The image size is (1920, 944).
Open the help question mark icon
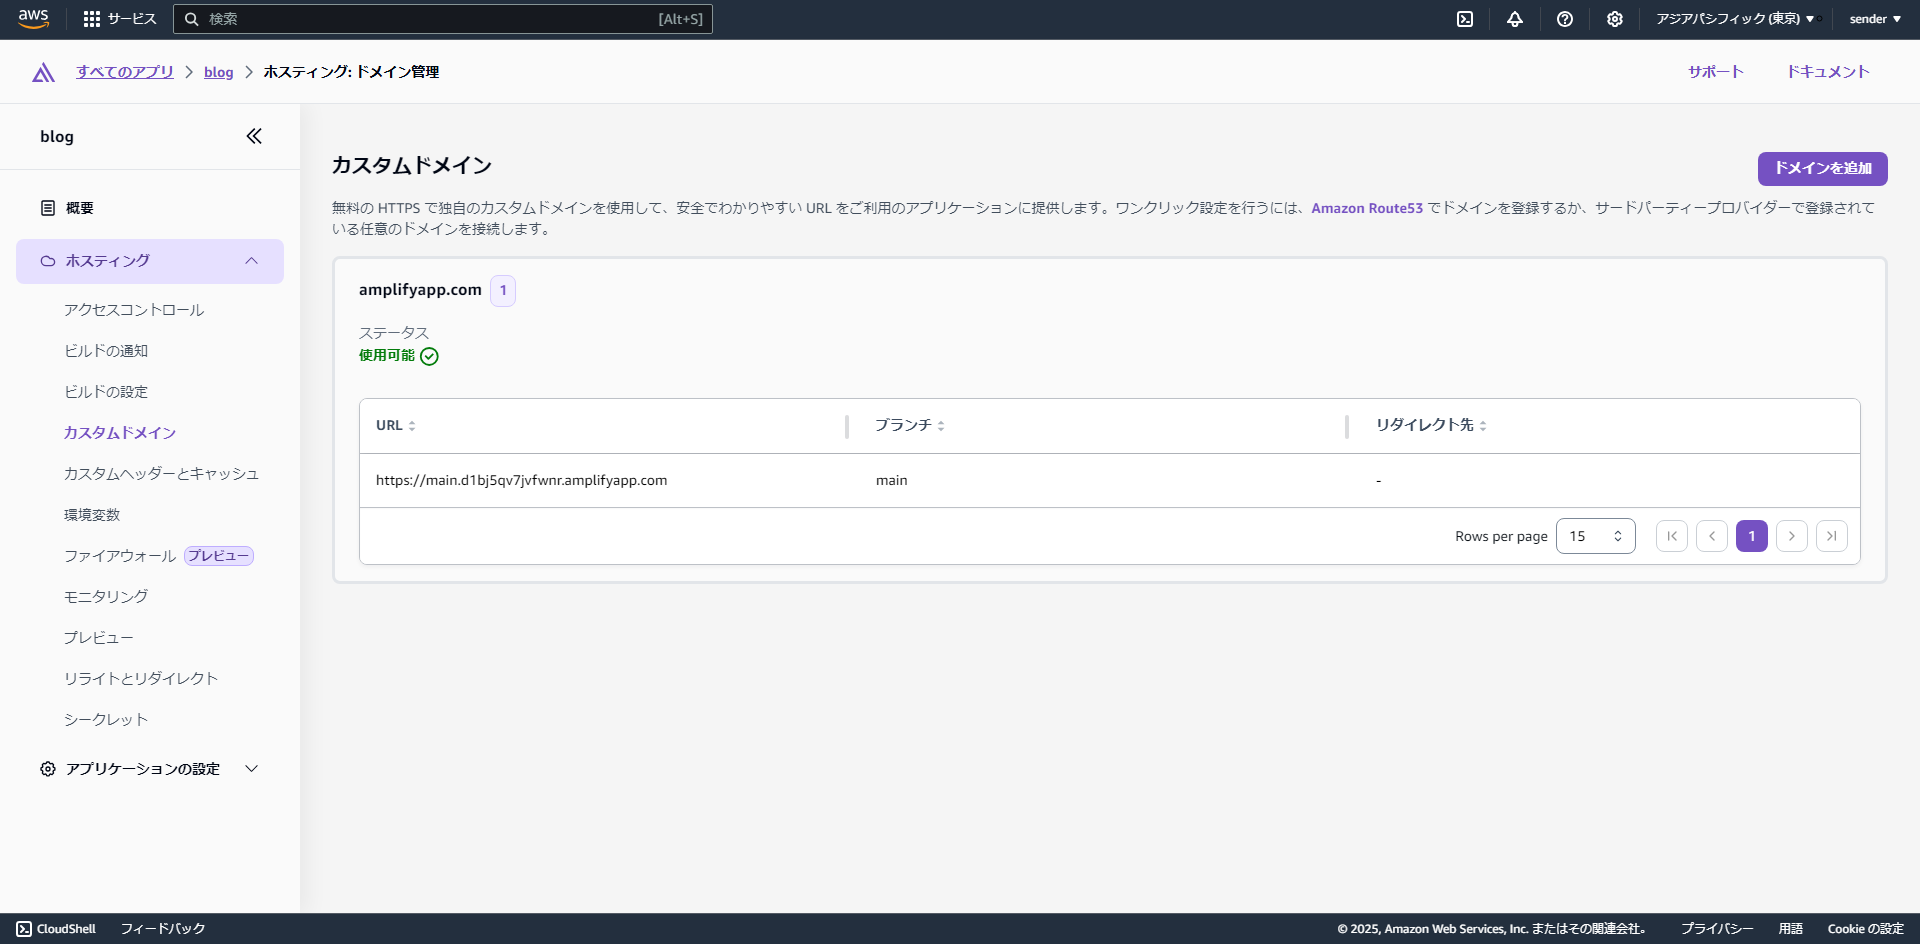(1565, 19)
